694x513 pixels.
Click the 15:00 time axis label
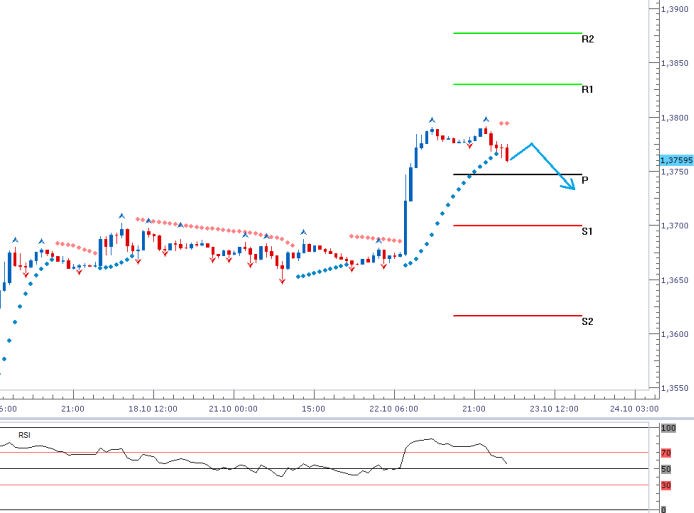(313, 409)
